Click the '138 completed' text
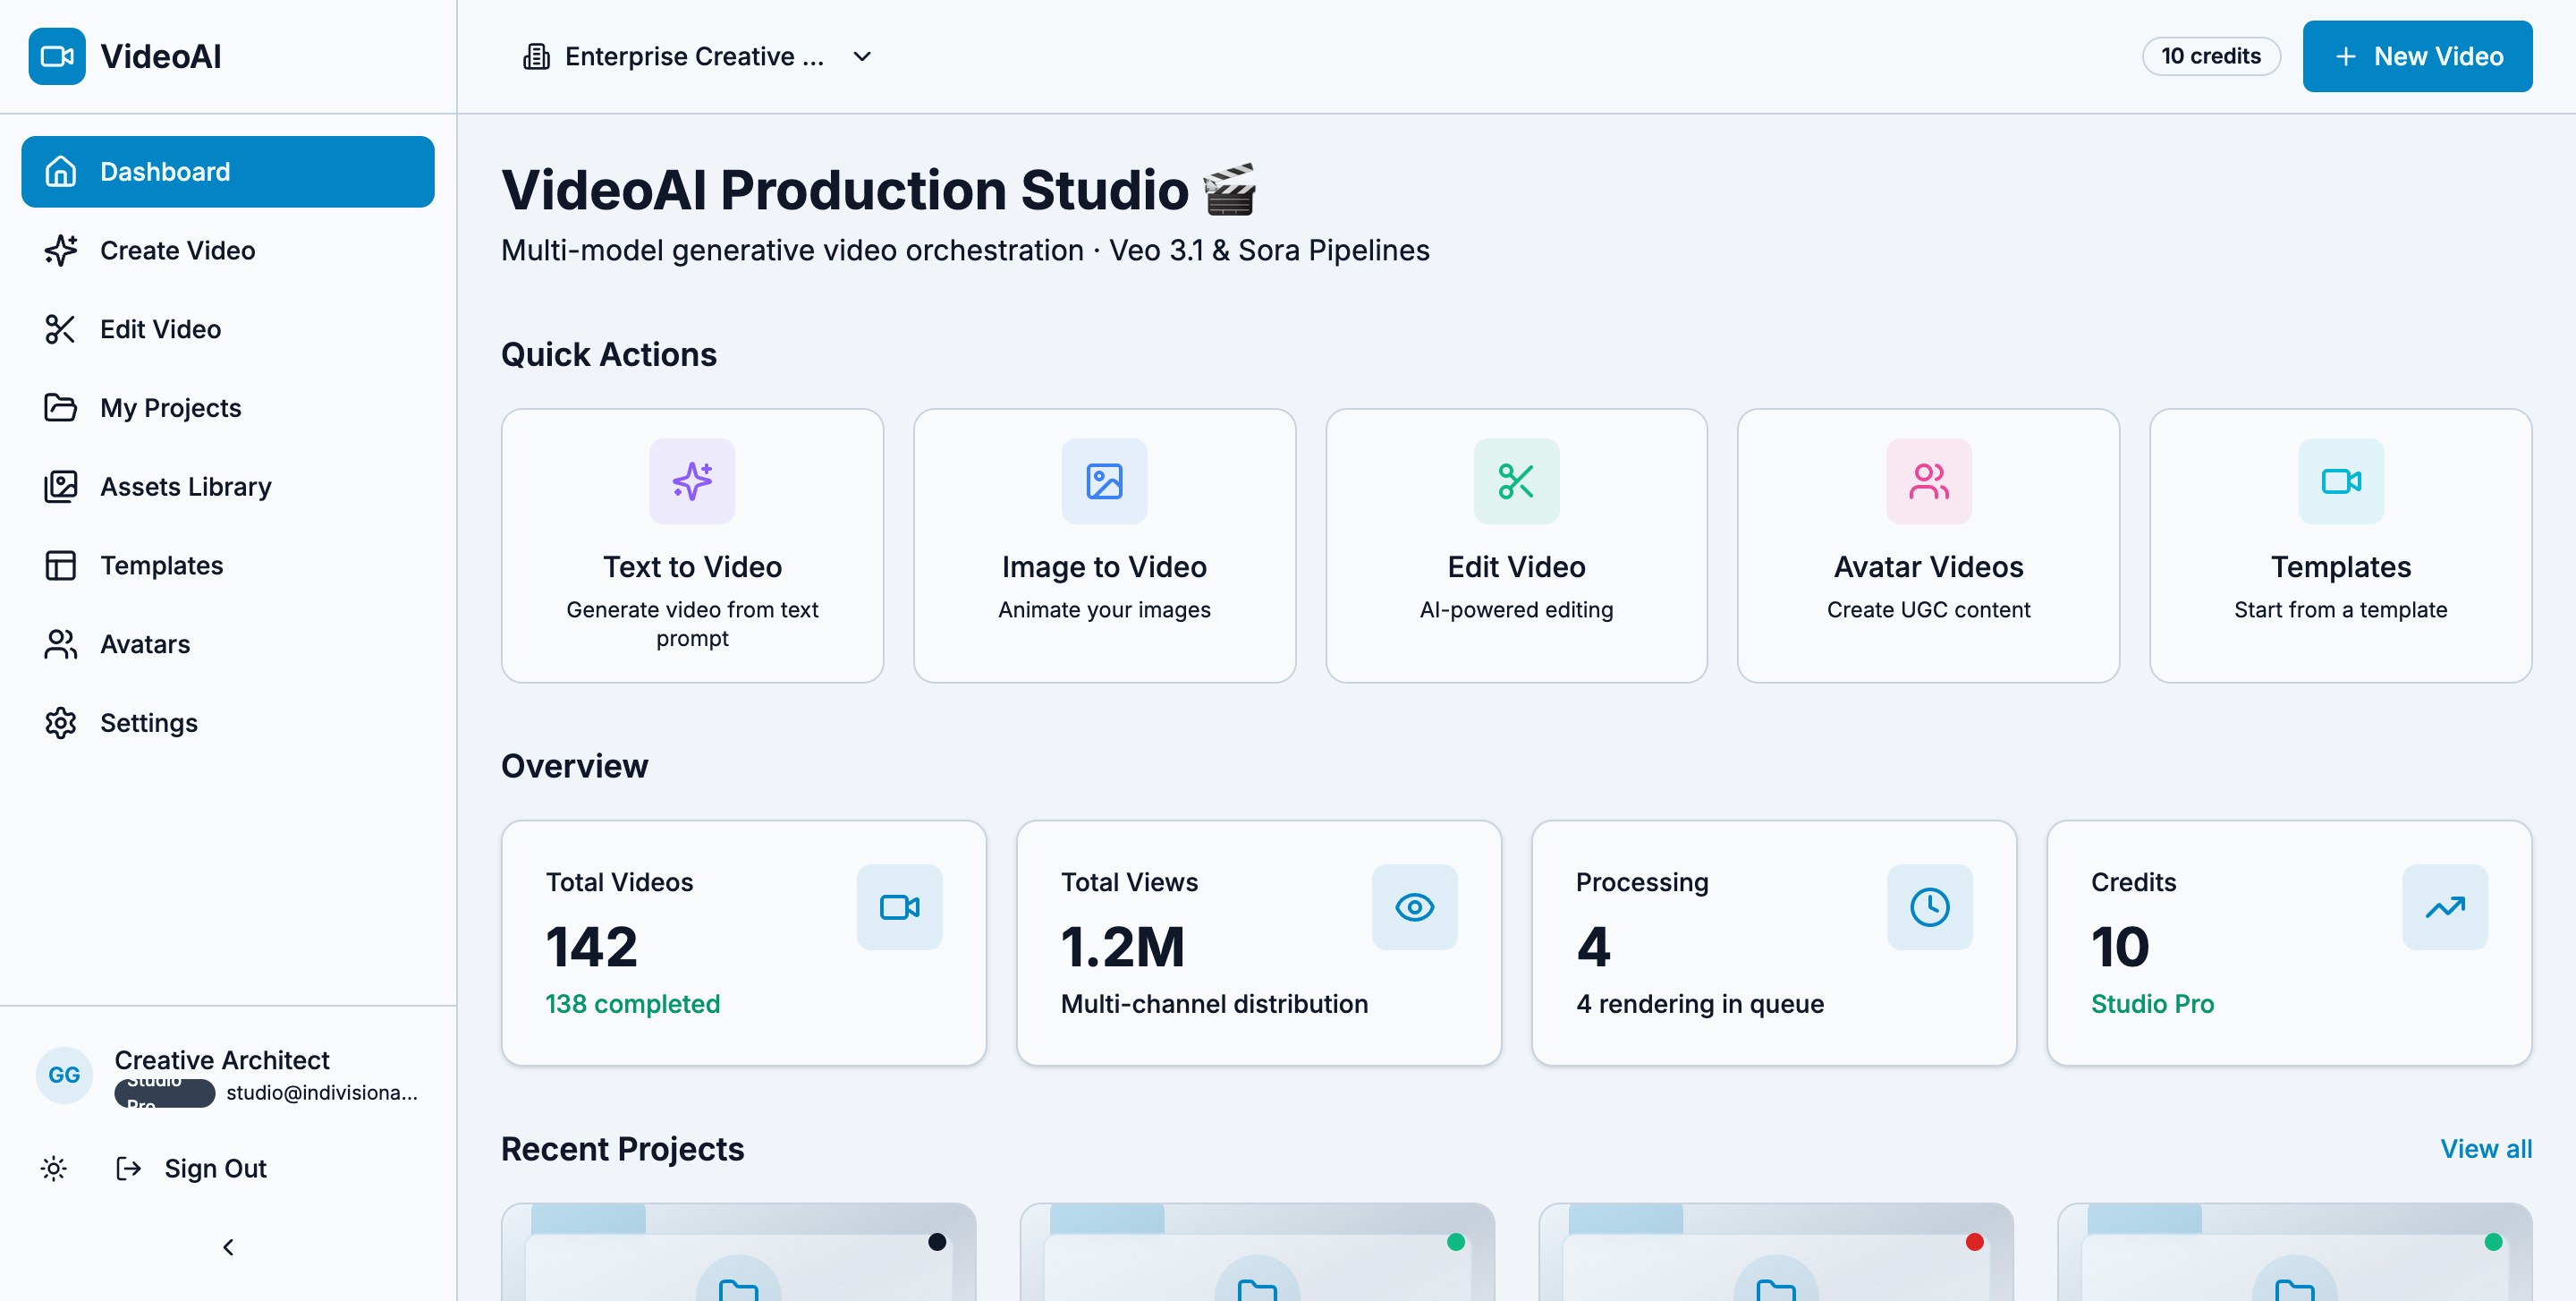Viewport: 2576px width, 1301px height. coord(633,1004)
